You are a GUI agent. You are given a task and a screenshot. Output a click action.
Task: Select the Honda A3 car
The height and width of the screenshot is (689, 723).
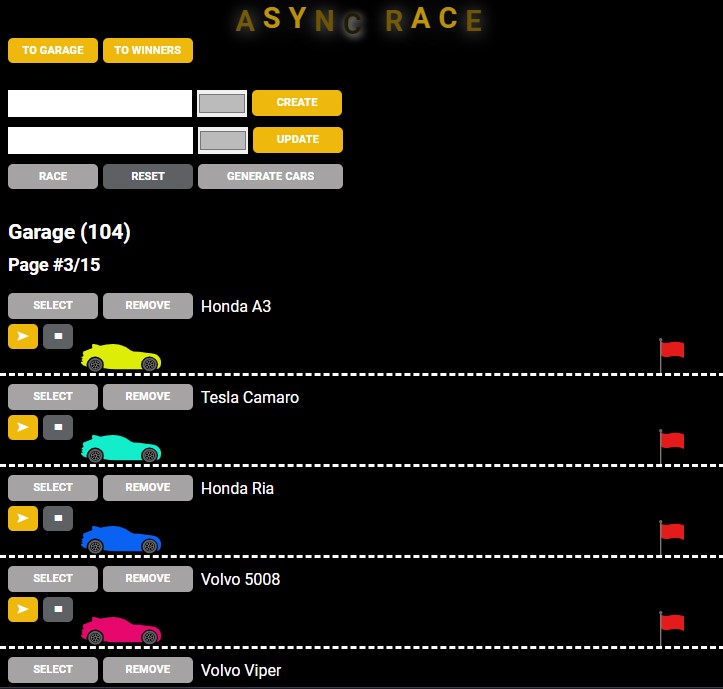tap(53, 305)
